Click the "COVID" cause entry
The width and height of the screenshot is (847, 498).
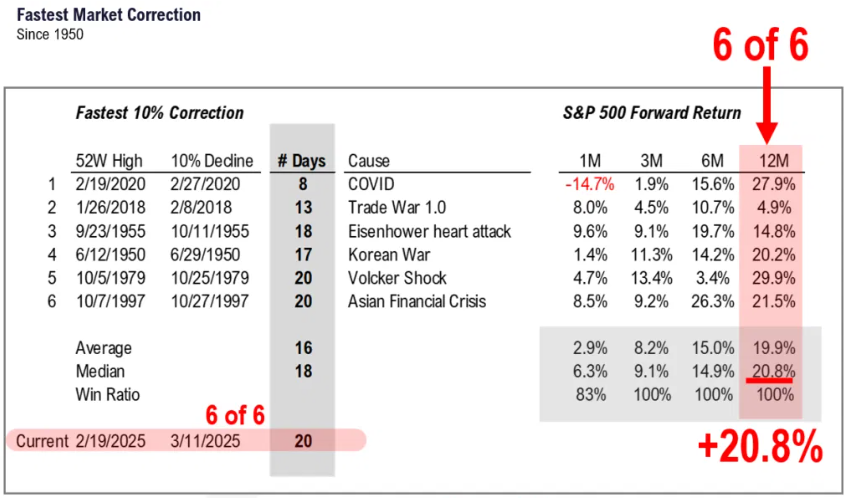[x=373, y=185]
